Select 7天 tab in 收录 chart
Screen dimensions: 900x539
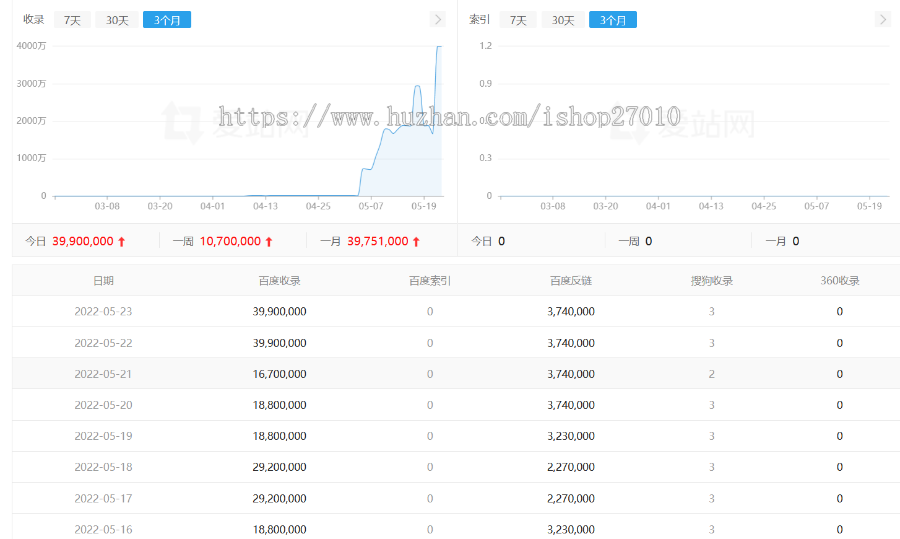point(72,20)
